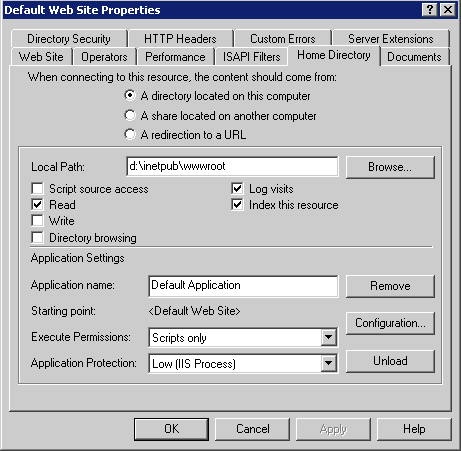Image resolution: width=461 pixels, height=451 pixels.
Task: Enable the Script source access checkbox
Action: pos(37,188)
